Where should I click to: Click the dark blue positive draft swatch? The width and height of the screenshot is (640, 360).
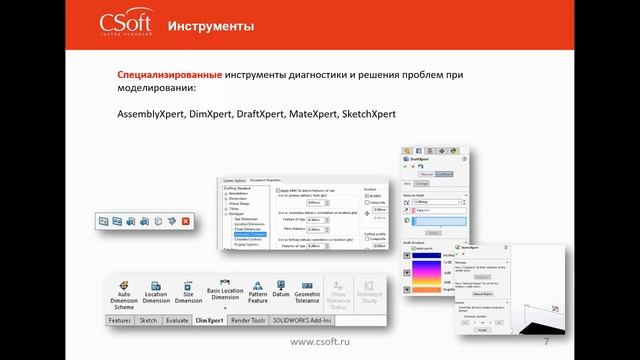pyautogui.click(x=427, y=256)
